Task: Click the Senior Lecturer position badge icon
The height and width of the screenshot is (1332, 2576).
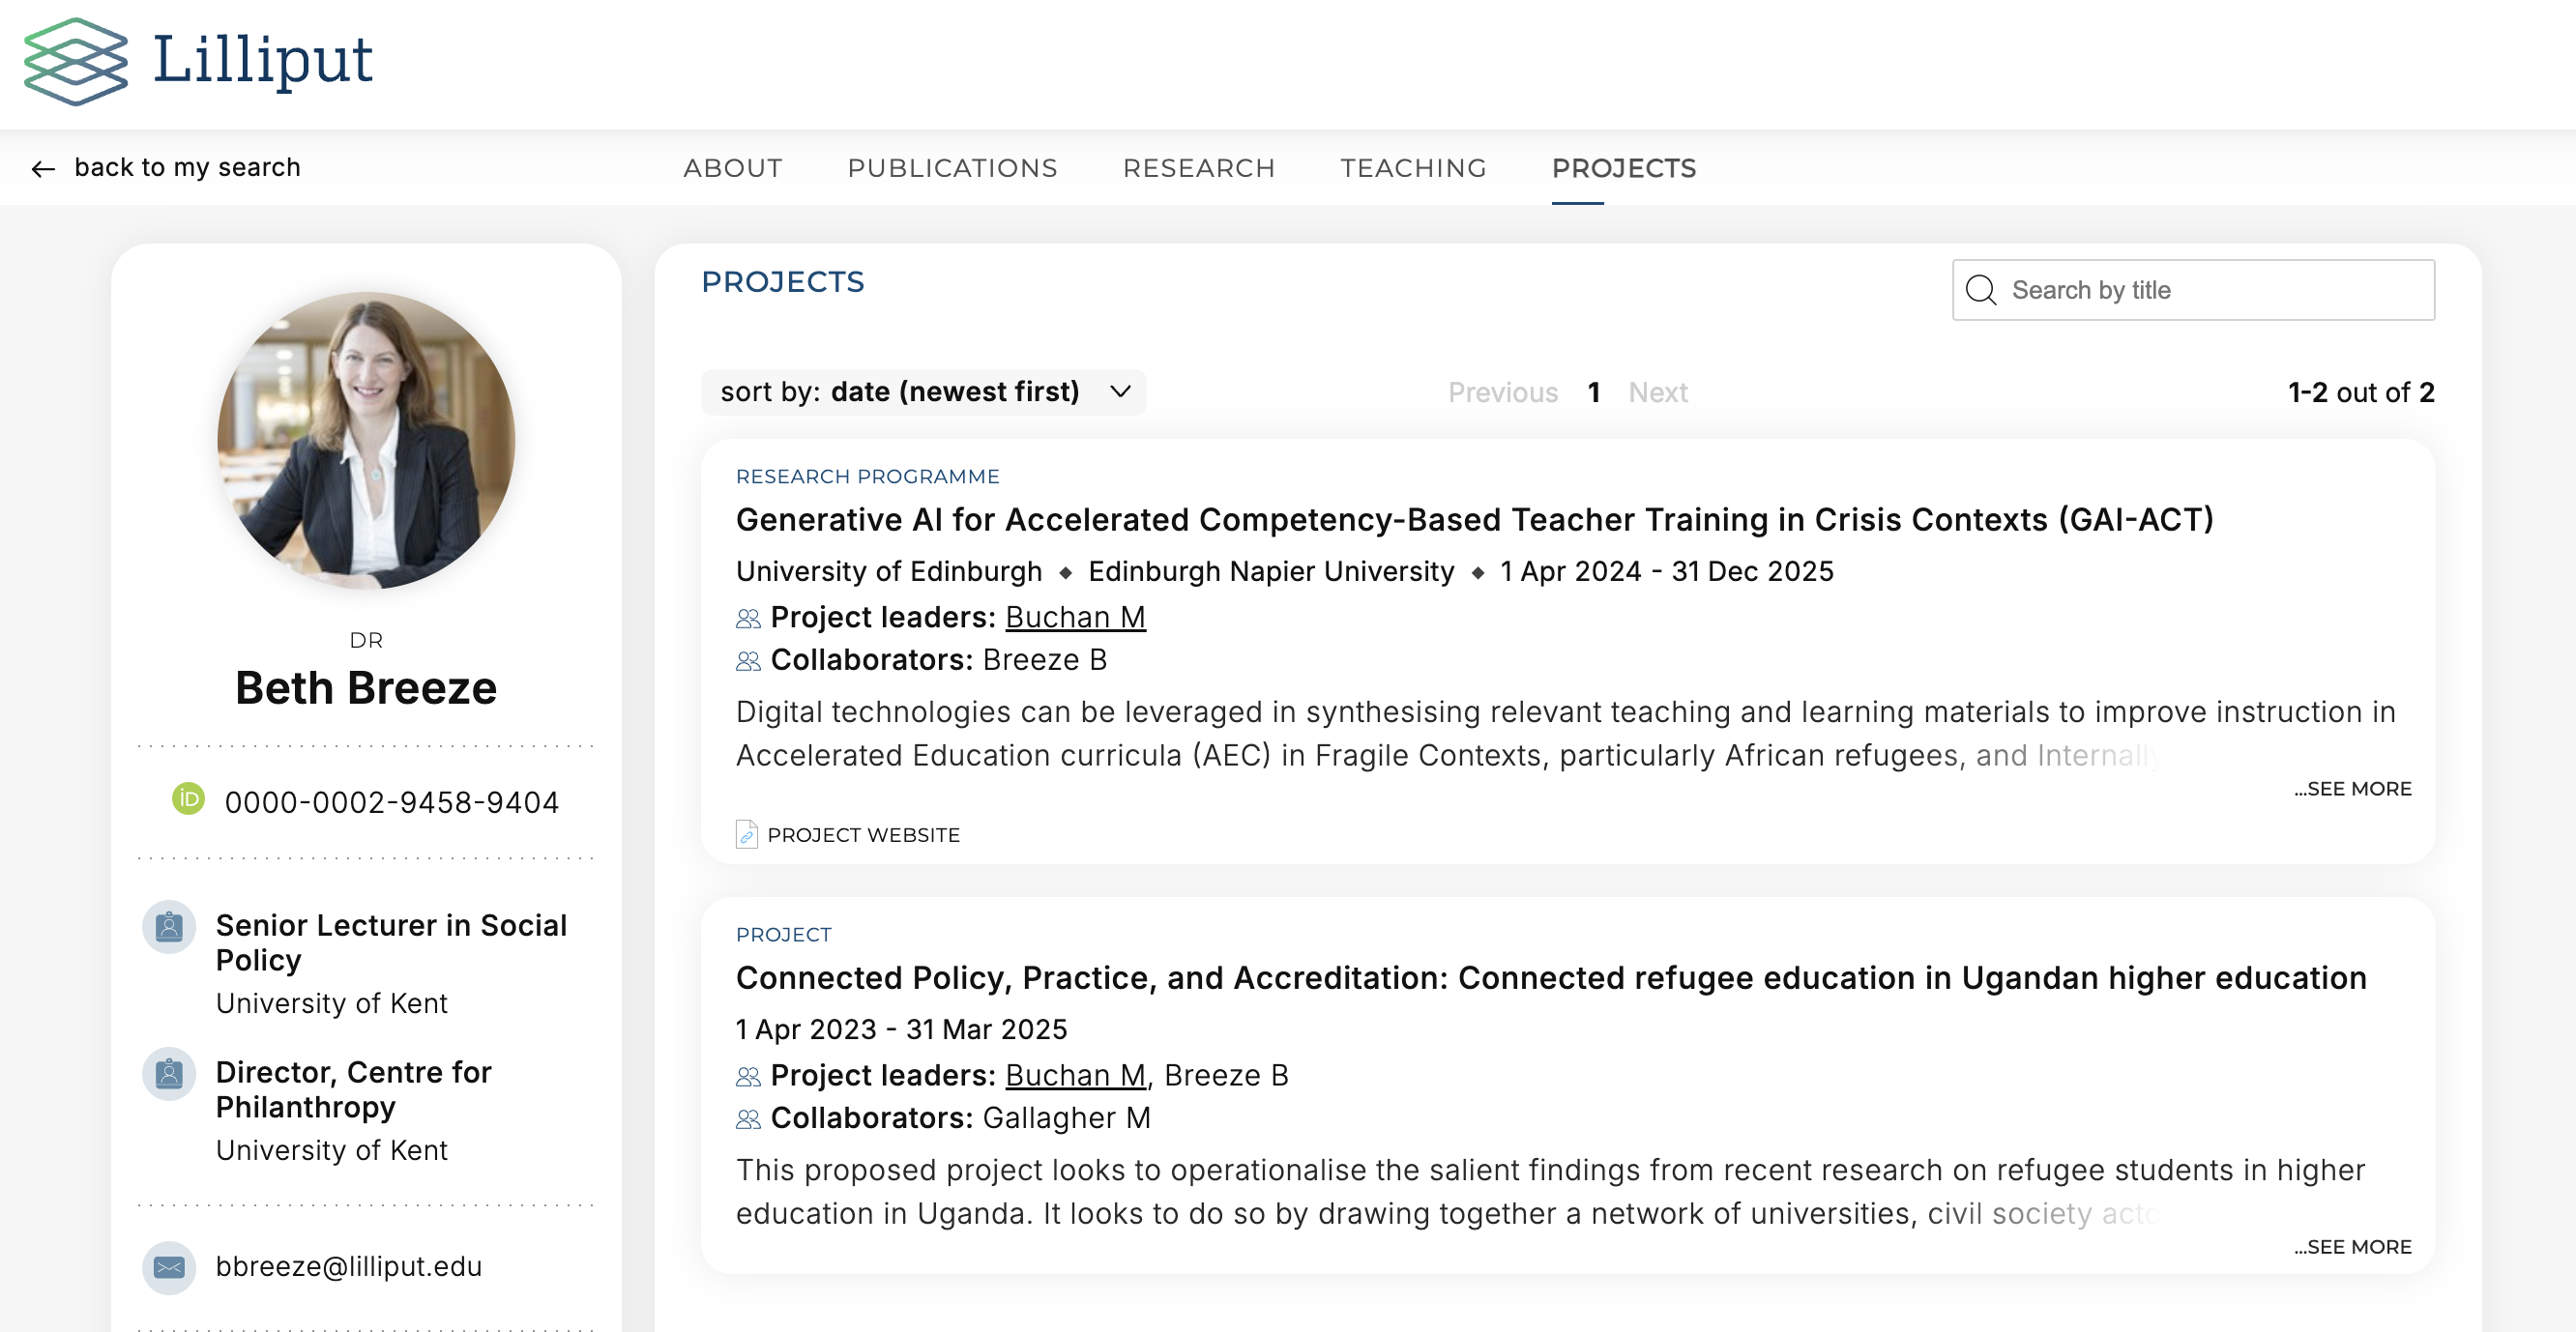Action: click(169, 927)
